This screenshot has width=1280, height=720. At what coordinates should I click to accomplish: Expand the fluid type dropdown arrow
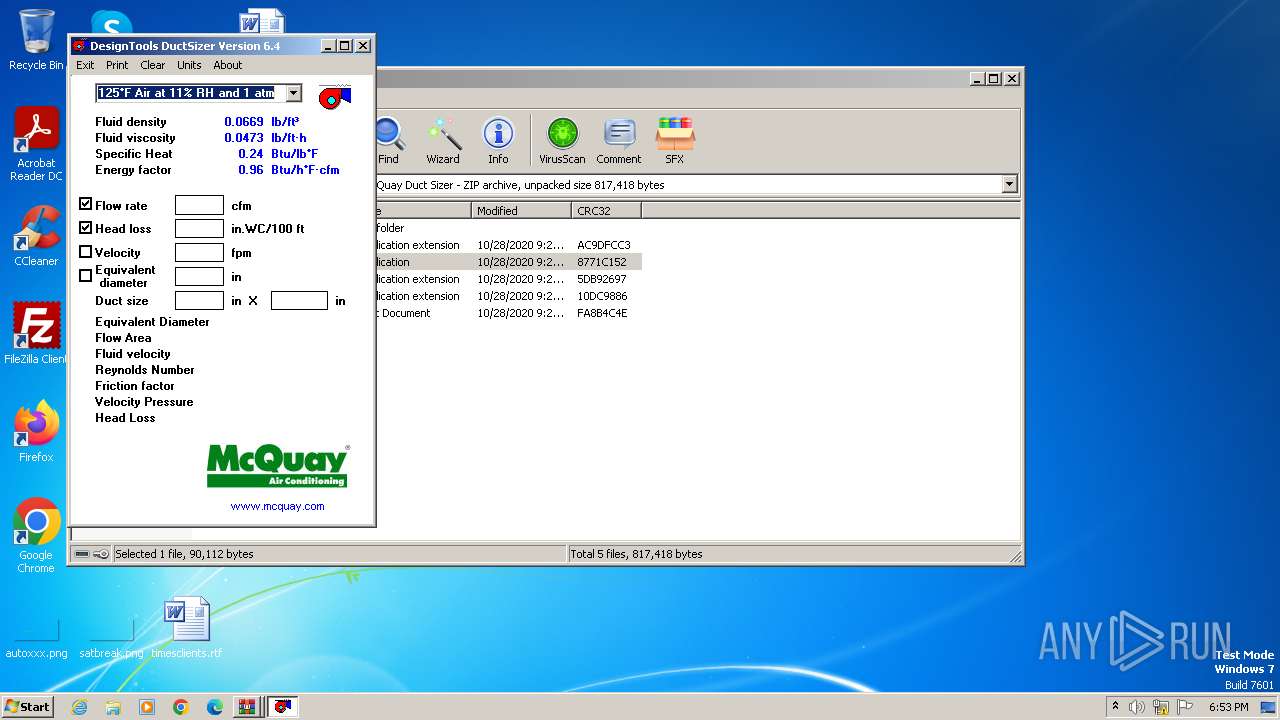[x=293, y=93]
